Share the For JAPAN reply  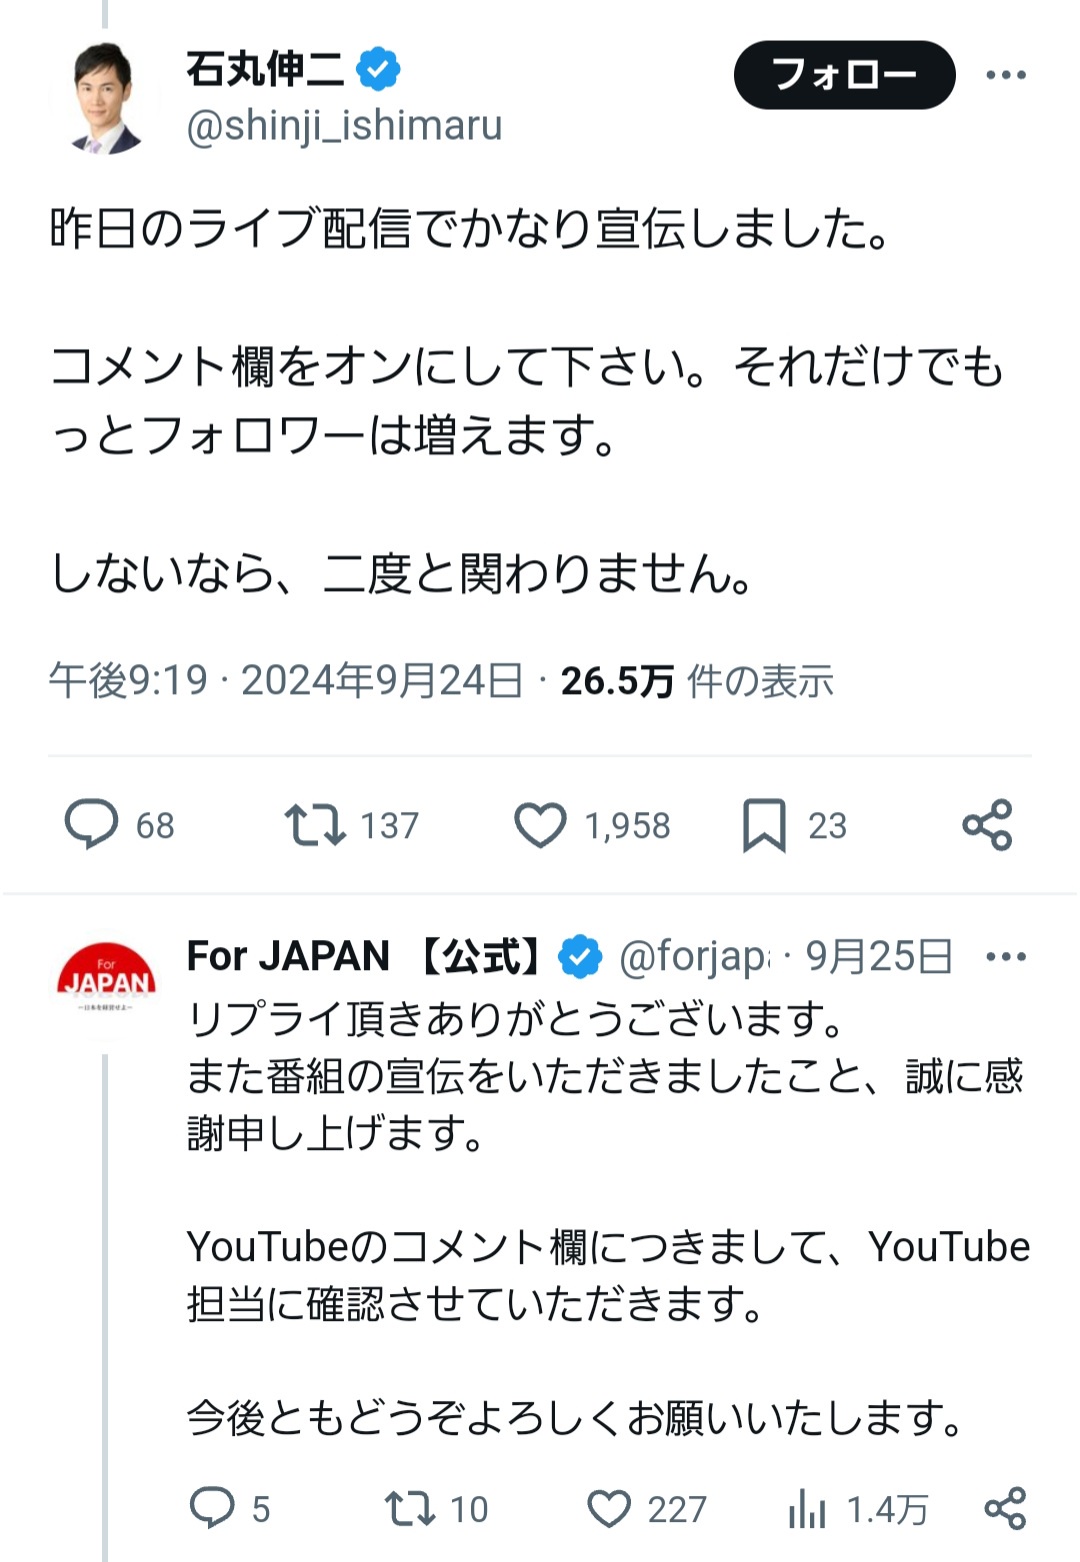[1005, 1508]
